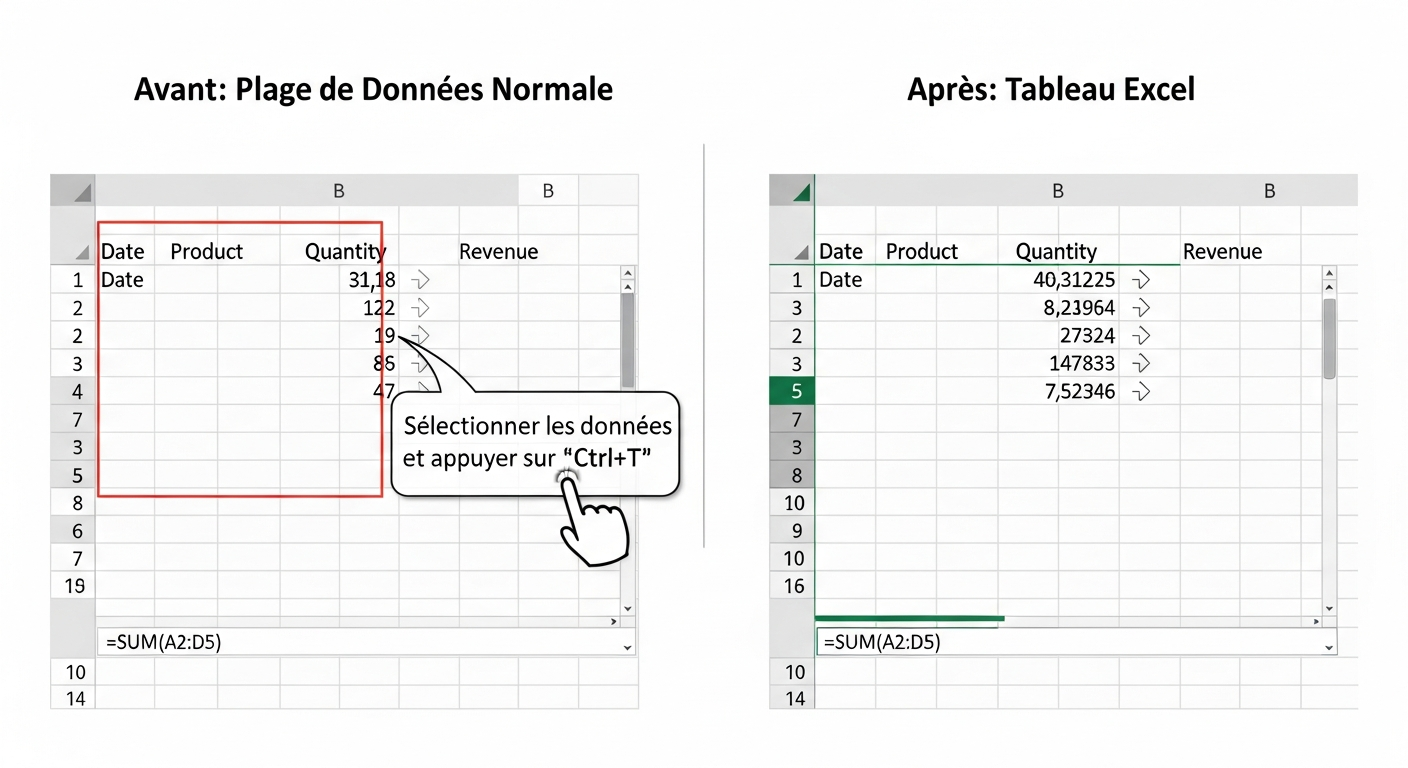Expand the formula bar chevron in the Avant sheet
The width and height of the screenshot is (1408, 768).
[627, 647]
